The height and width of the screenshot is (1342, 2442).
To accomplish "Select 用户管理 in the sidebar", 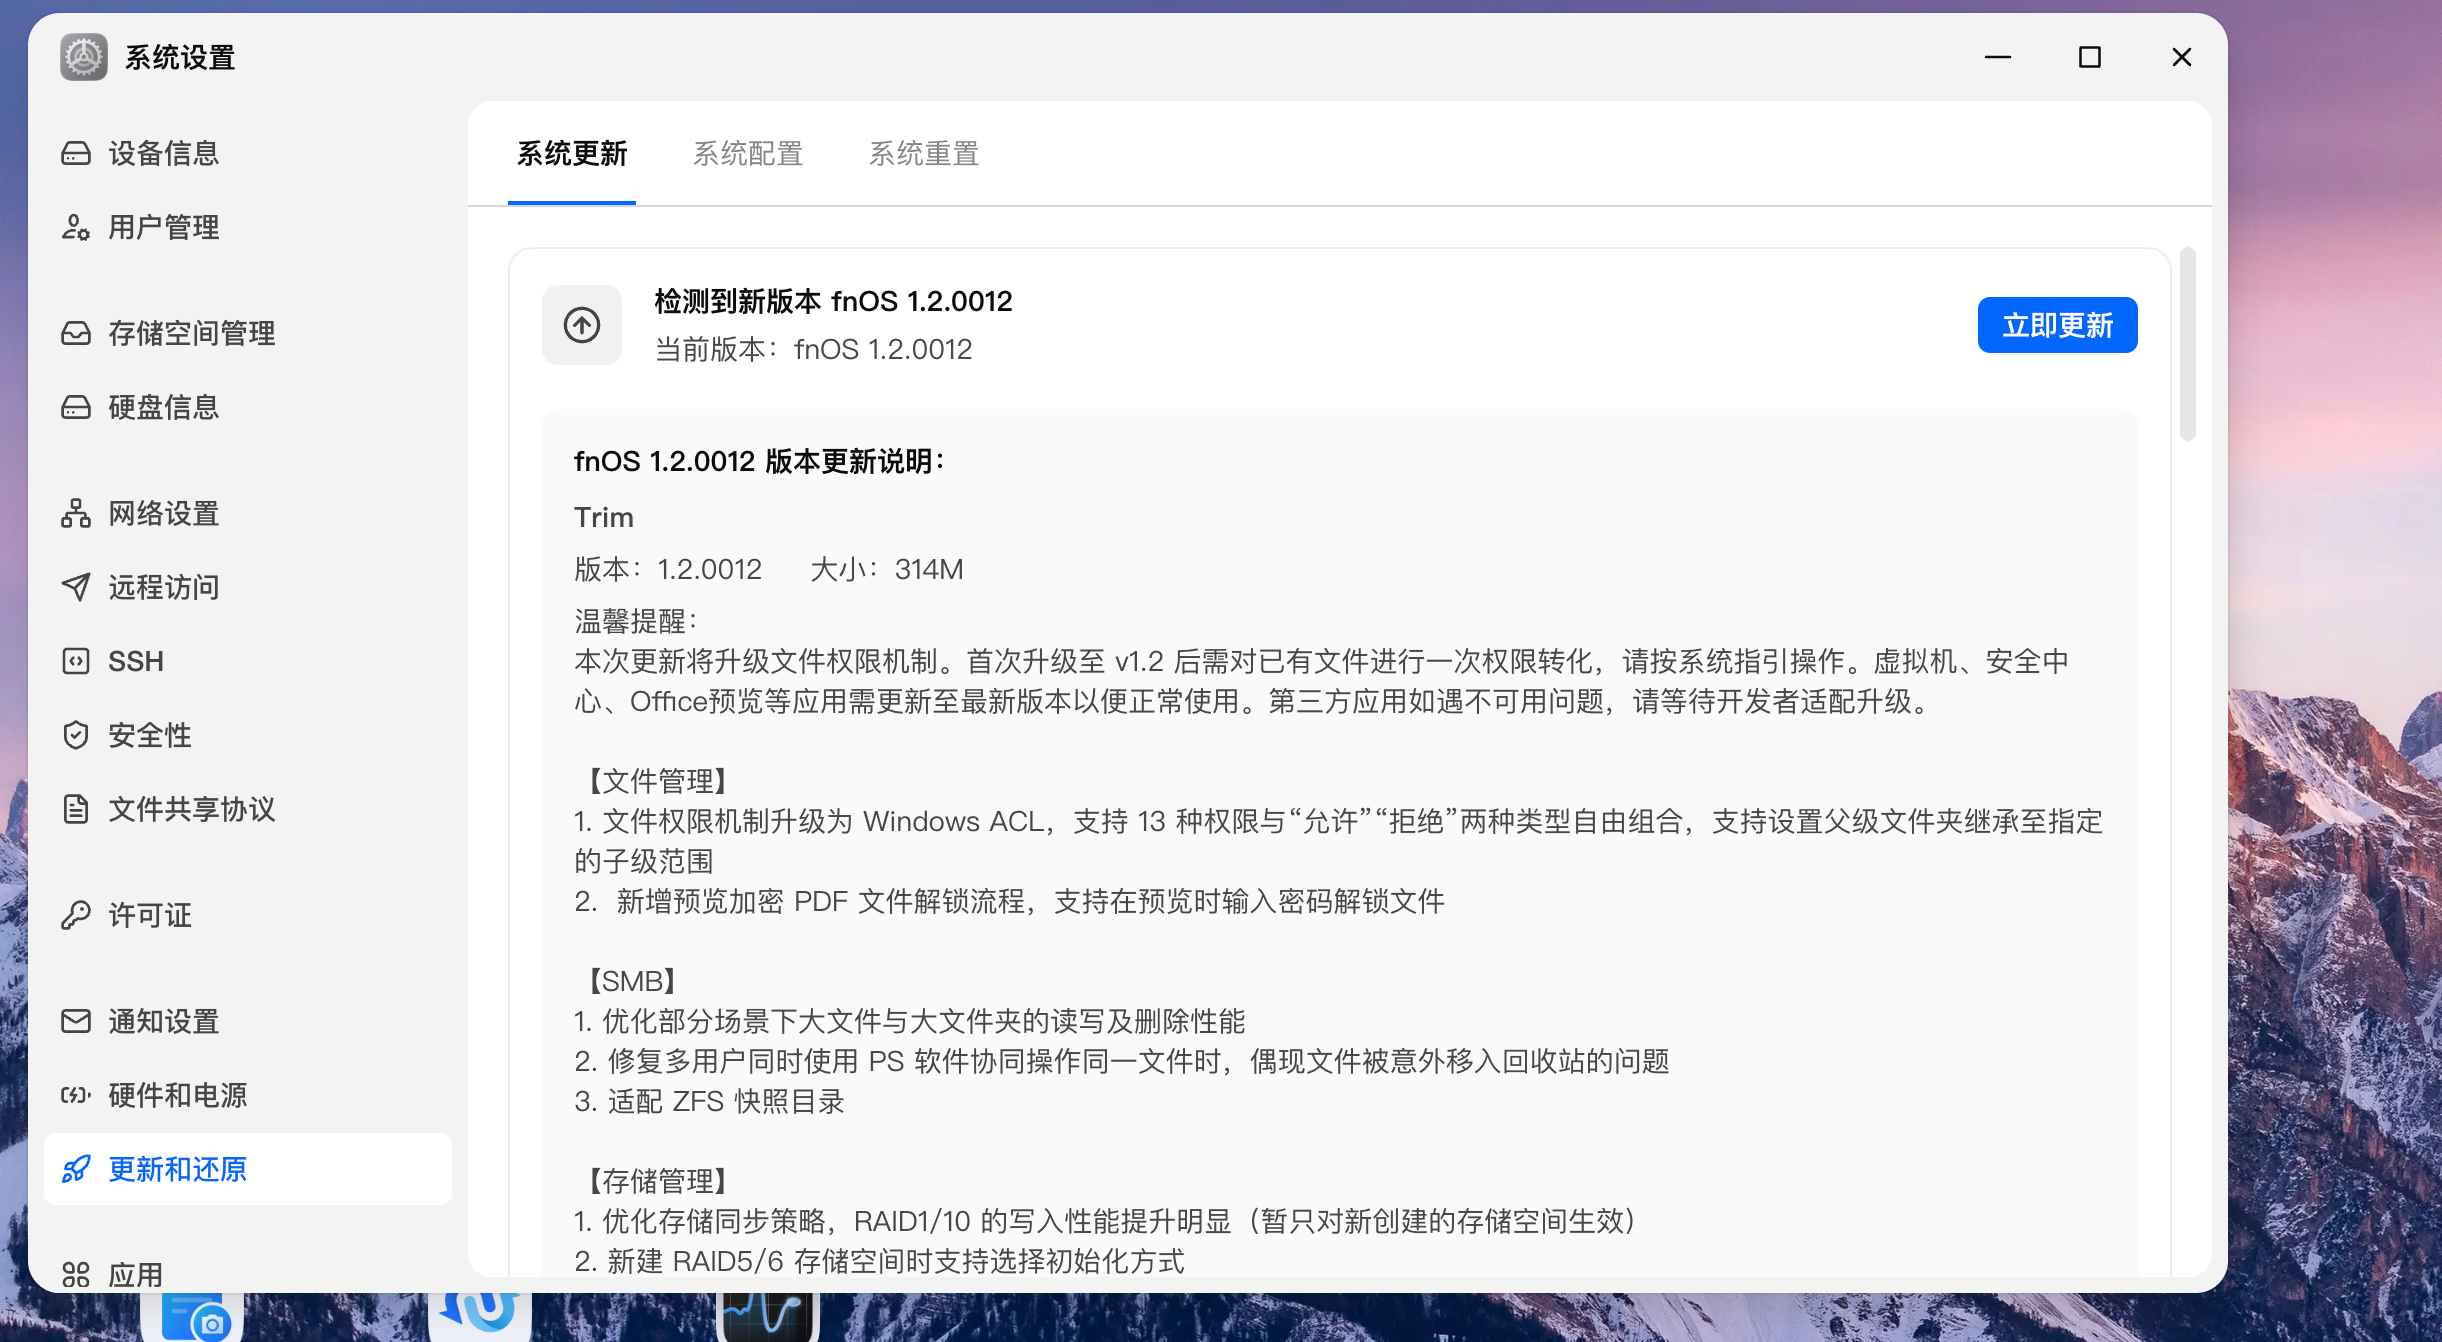I will (x=248, y=227).
